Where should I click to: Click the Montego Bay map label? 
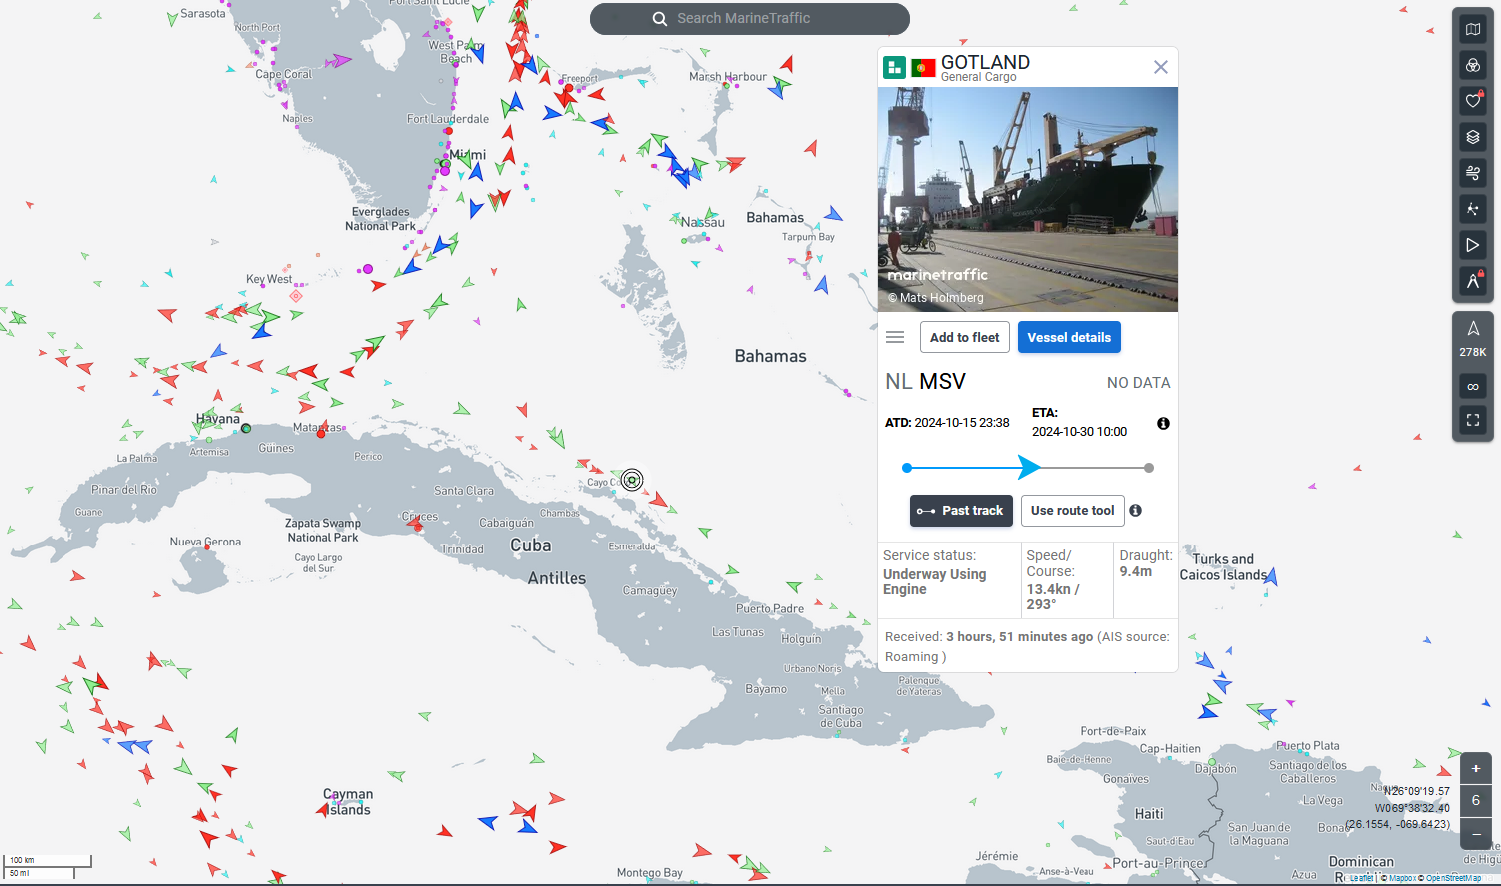click(650, 873)
